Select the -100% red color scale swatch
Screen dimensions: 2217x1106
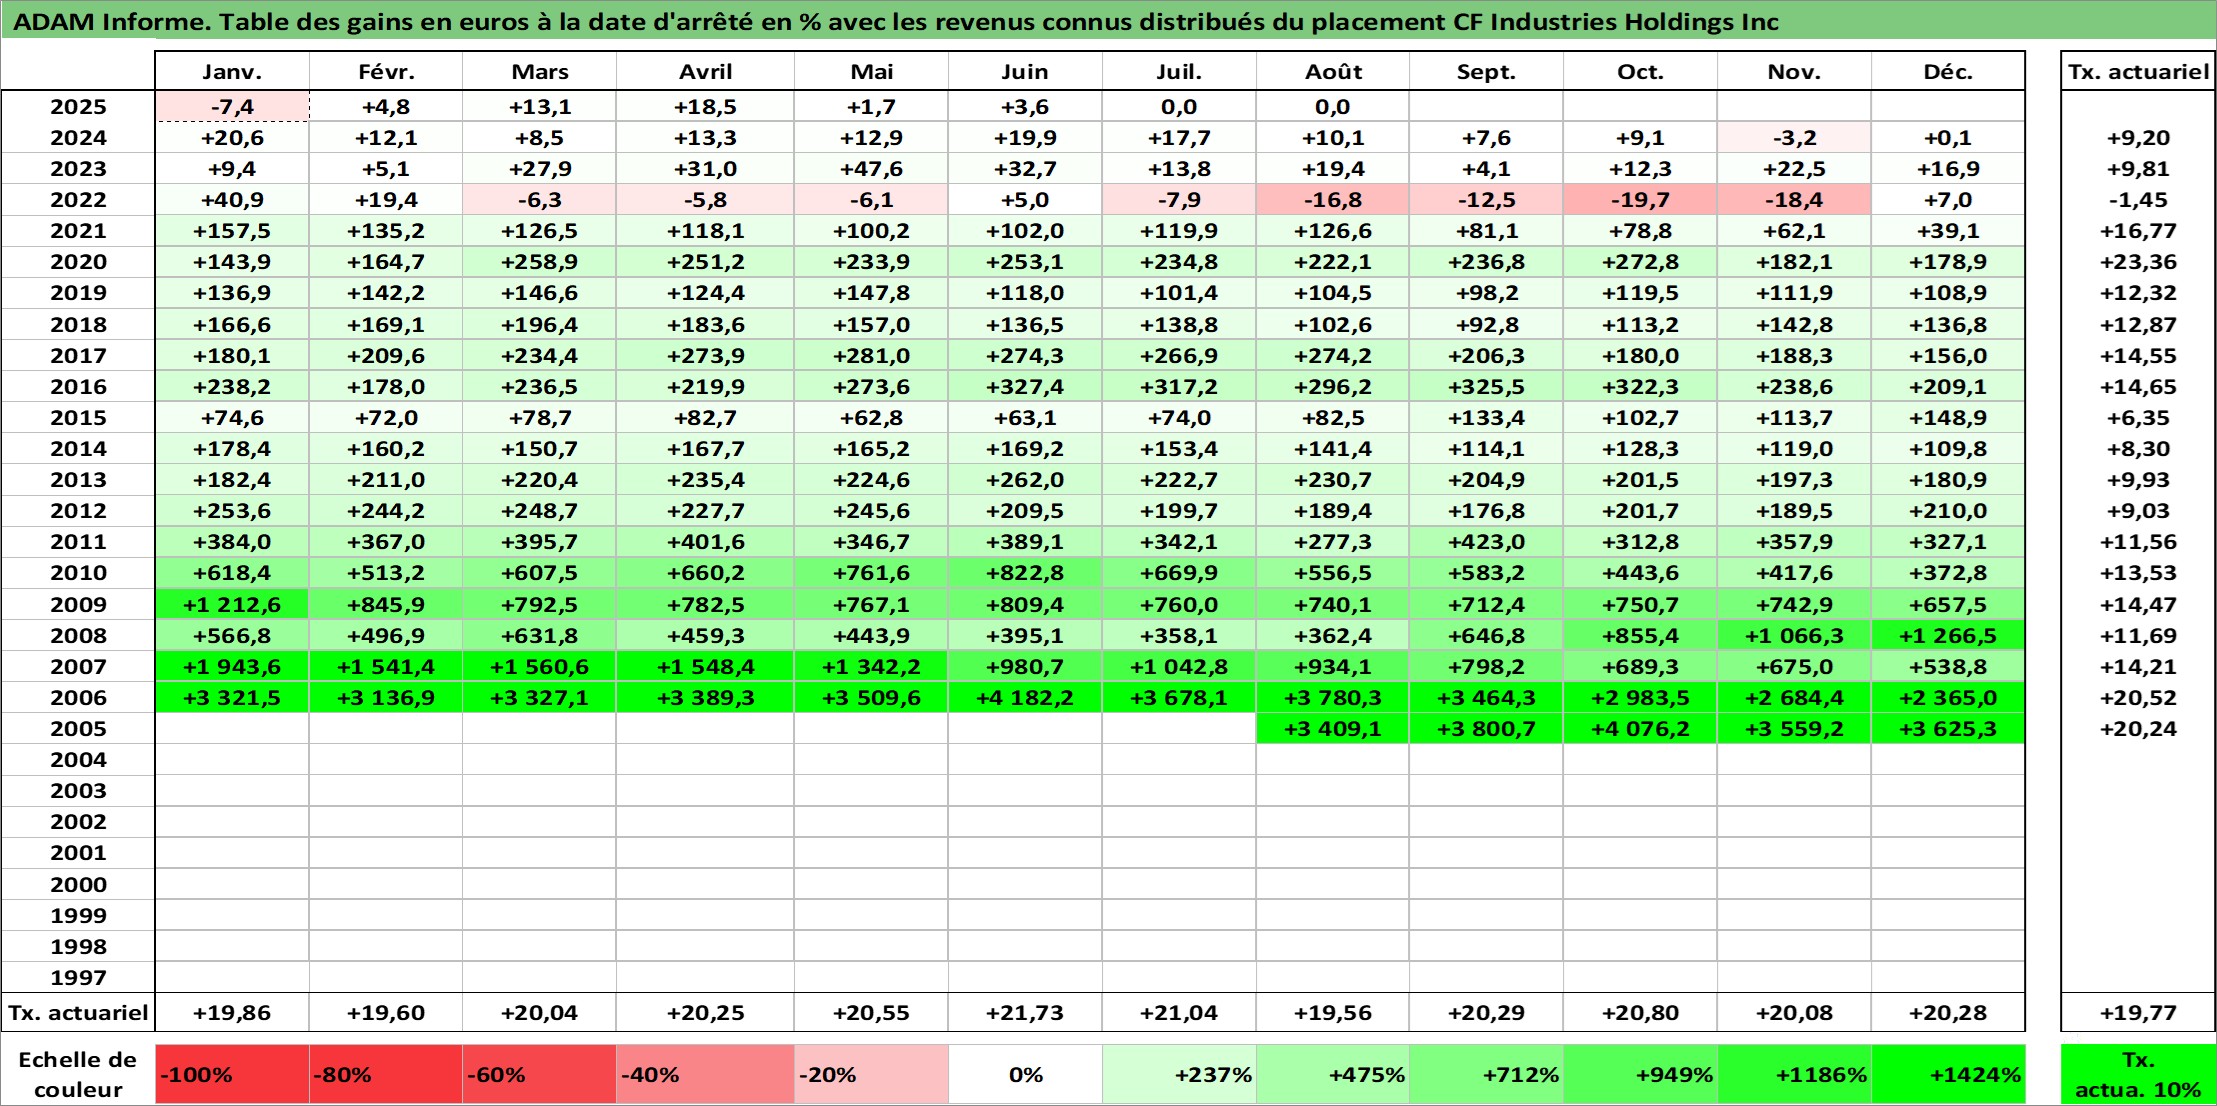pos(232,1075)
